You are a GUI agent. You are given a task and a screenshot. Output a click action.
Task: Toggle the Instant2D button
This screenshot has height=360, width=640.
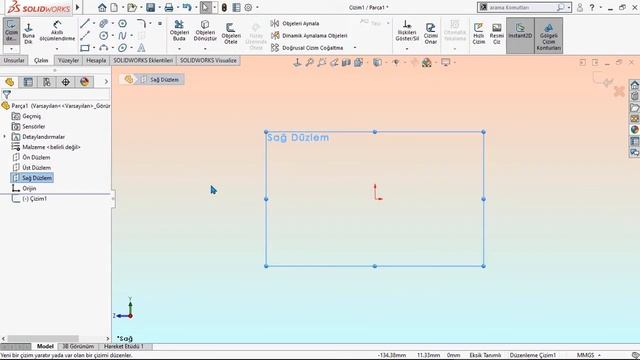tap(520, 35)
